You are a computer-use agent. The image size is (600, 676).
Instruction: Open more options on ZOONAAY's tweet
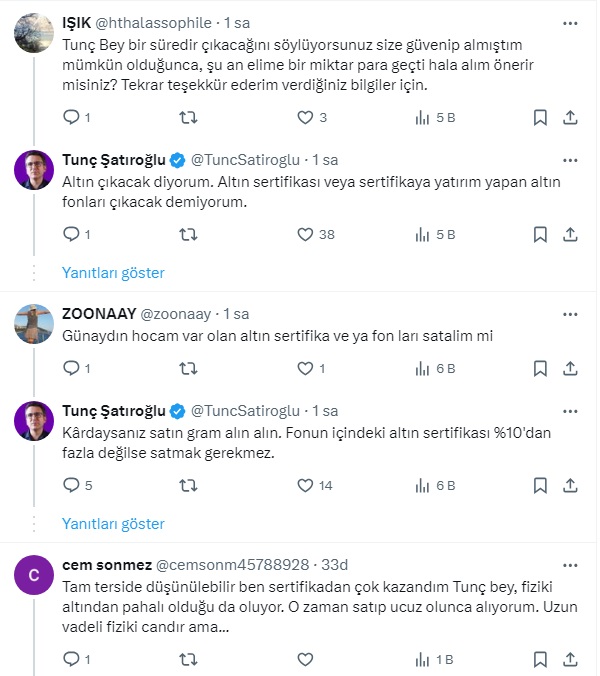[570, 313]
